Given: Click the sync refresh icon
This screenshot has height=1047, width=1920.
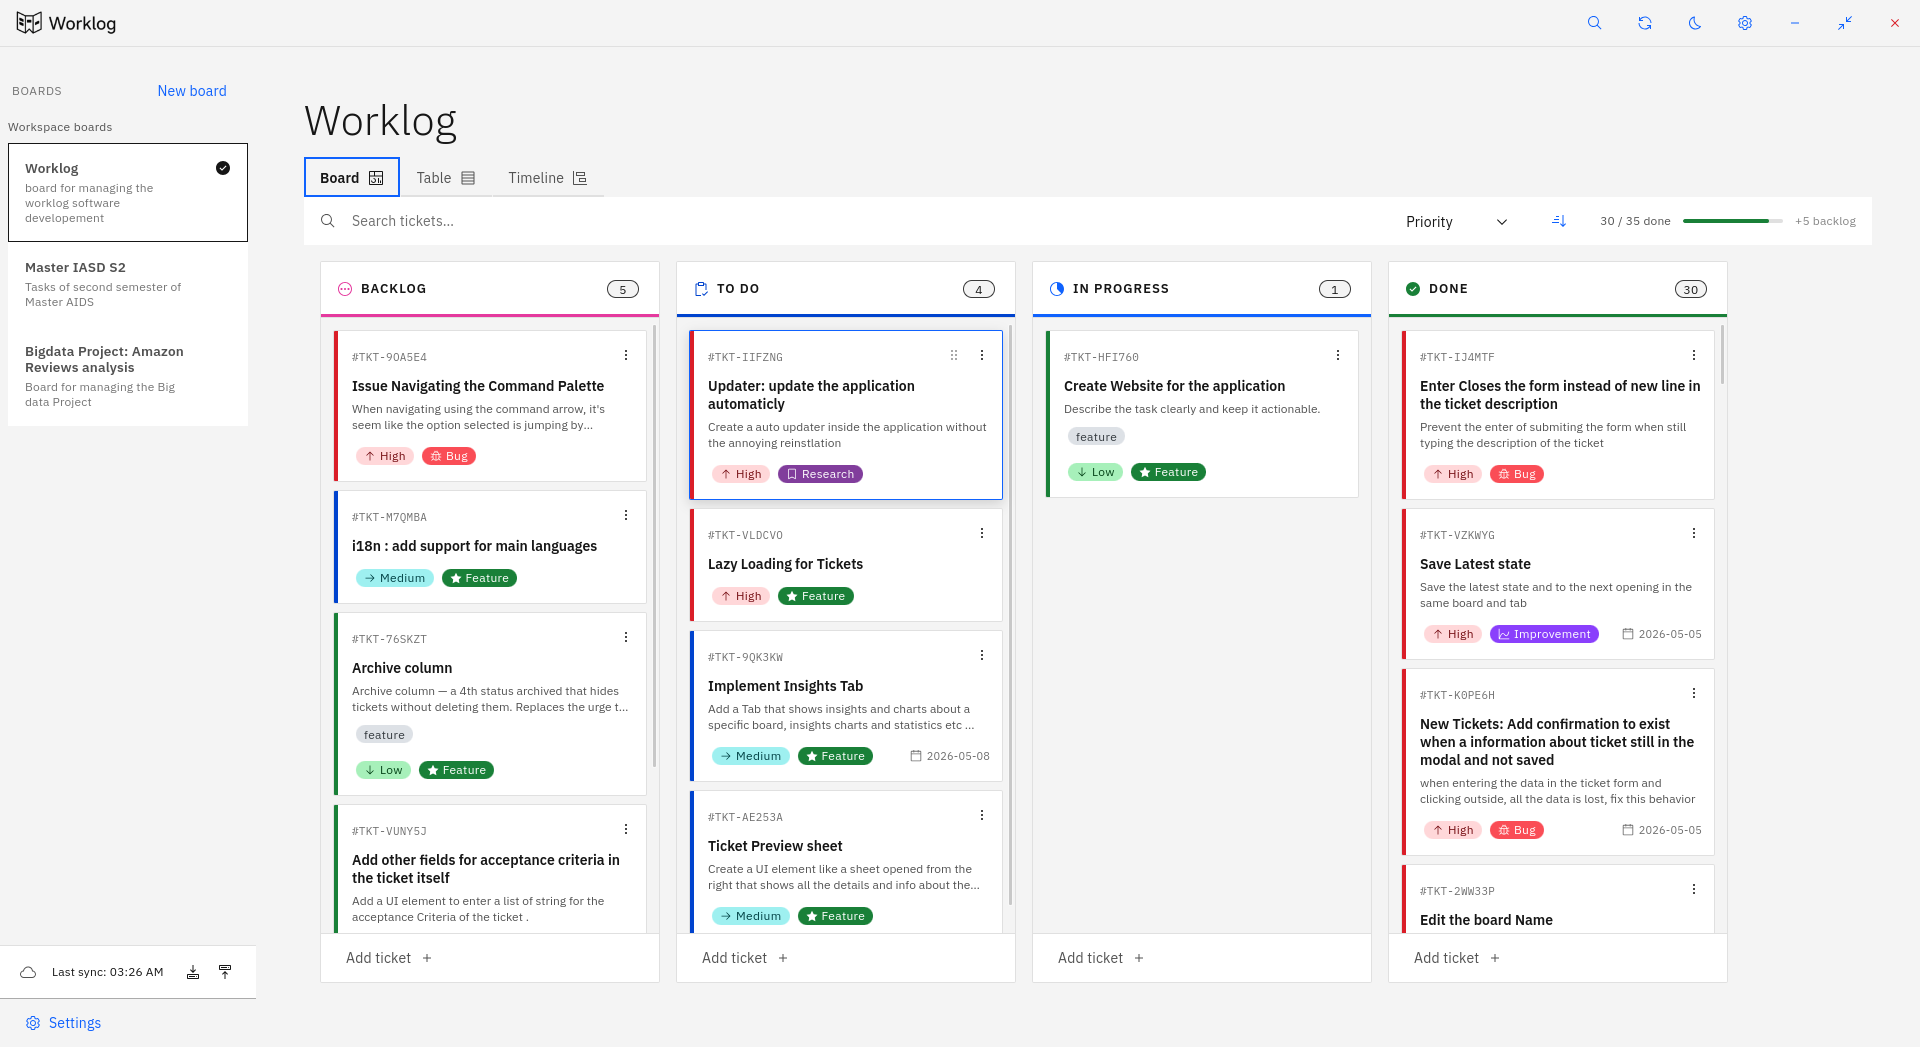Looking at the screenshot, I should 1645,23.
